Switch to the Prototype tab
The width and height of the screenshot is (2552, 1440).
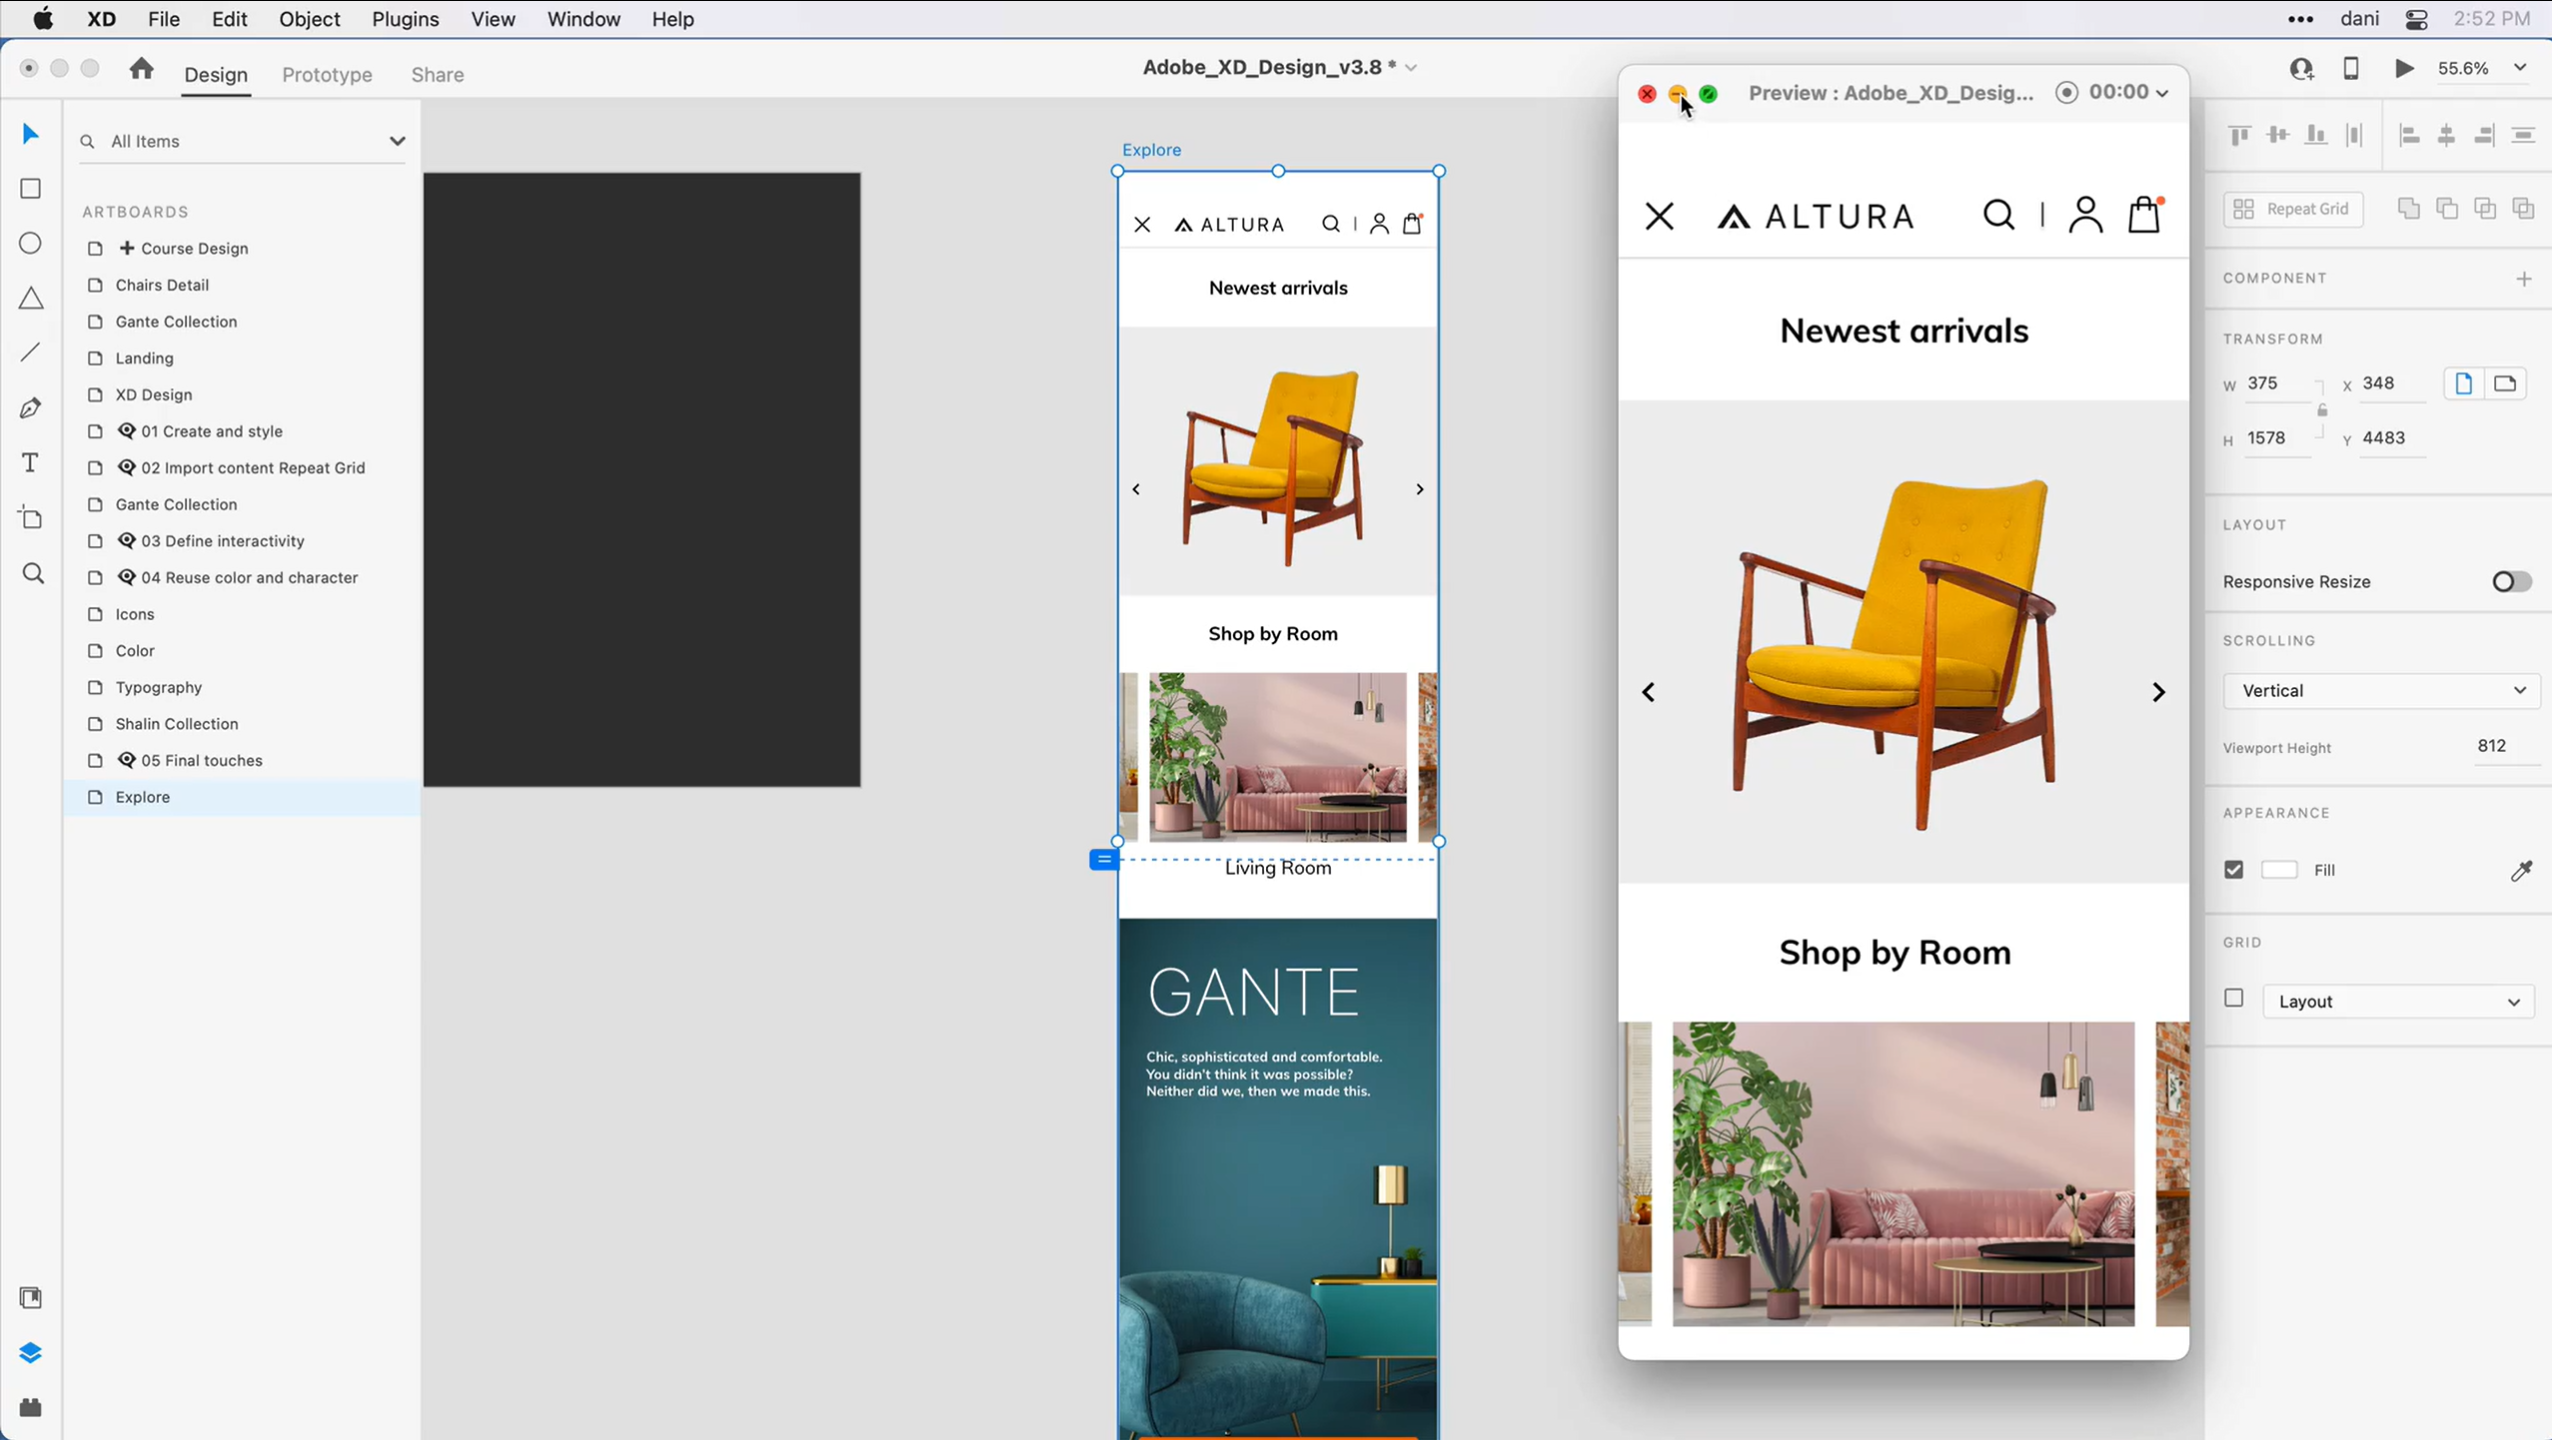[x=327, y=74]
